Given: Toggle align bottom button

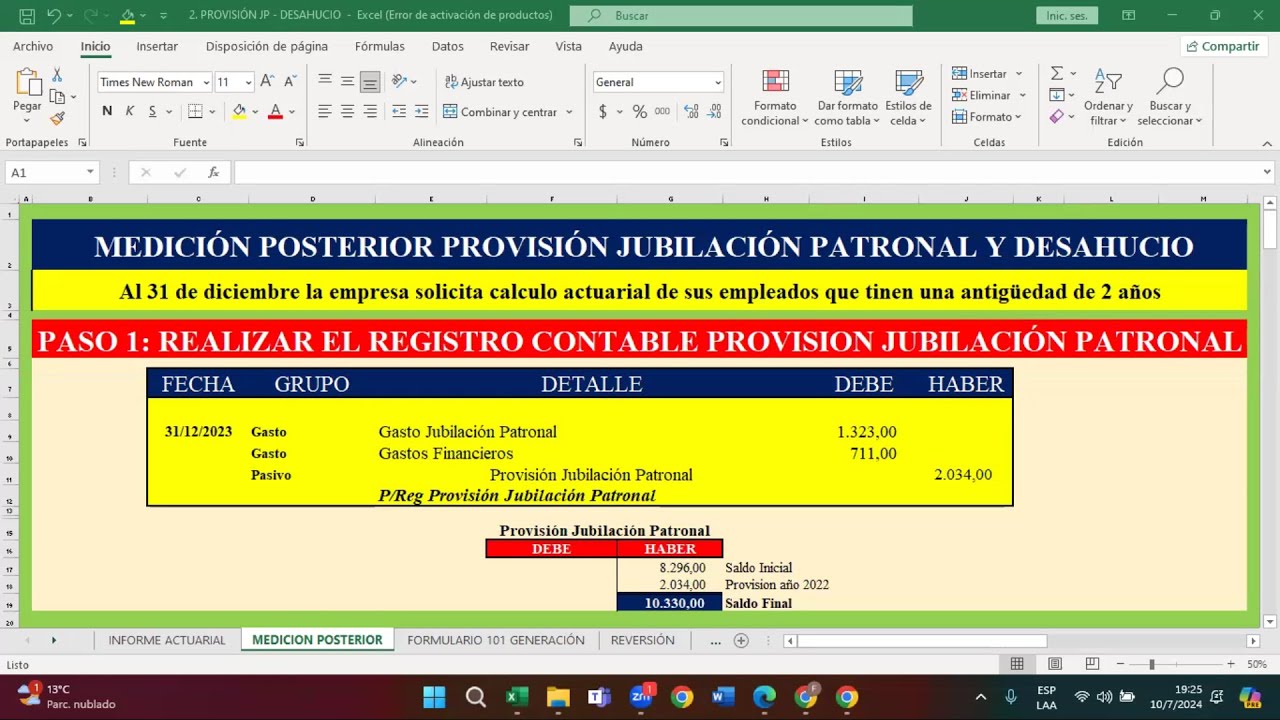Looking at the screenshot, I should pos(370,81).
